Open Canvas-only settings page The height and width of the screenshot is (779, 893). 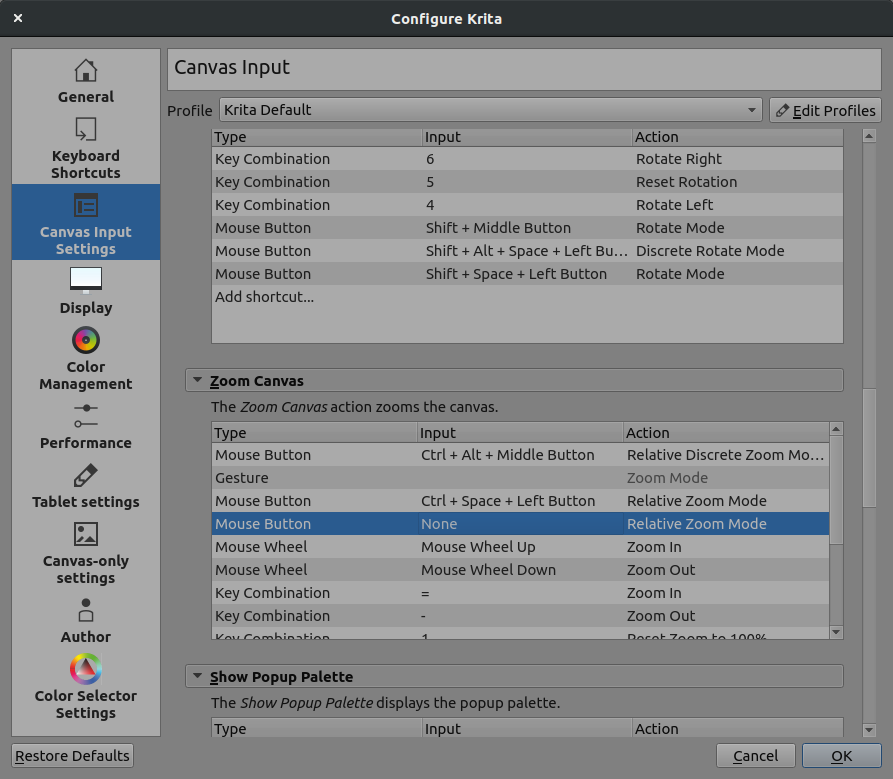pyautogui.click(x=85, y=554)
